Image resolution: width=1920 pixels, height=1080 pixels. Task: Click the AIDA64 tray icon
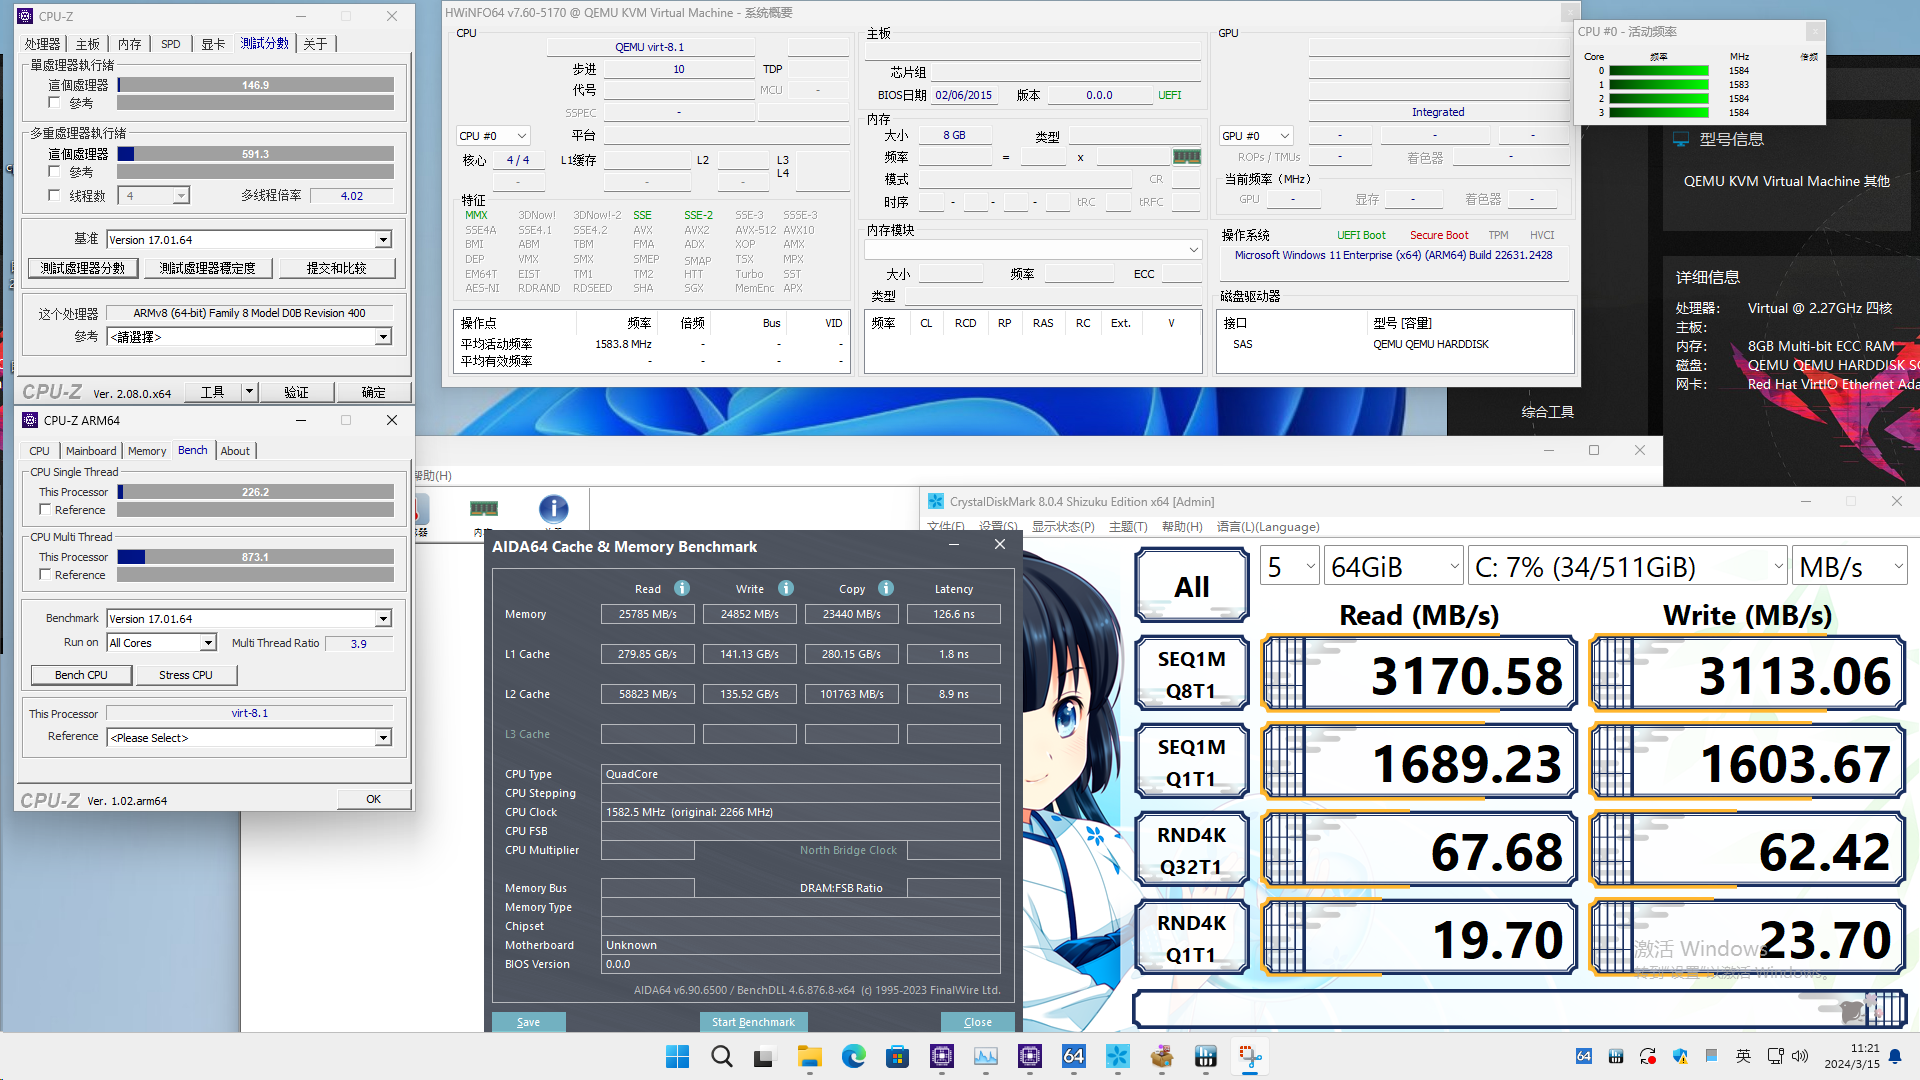click(1584, 1056)
